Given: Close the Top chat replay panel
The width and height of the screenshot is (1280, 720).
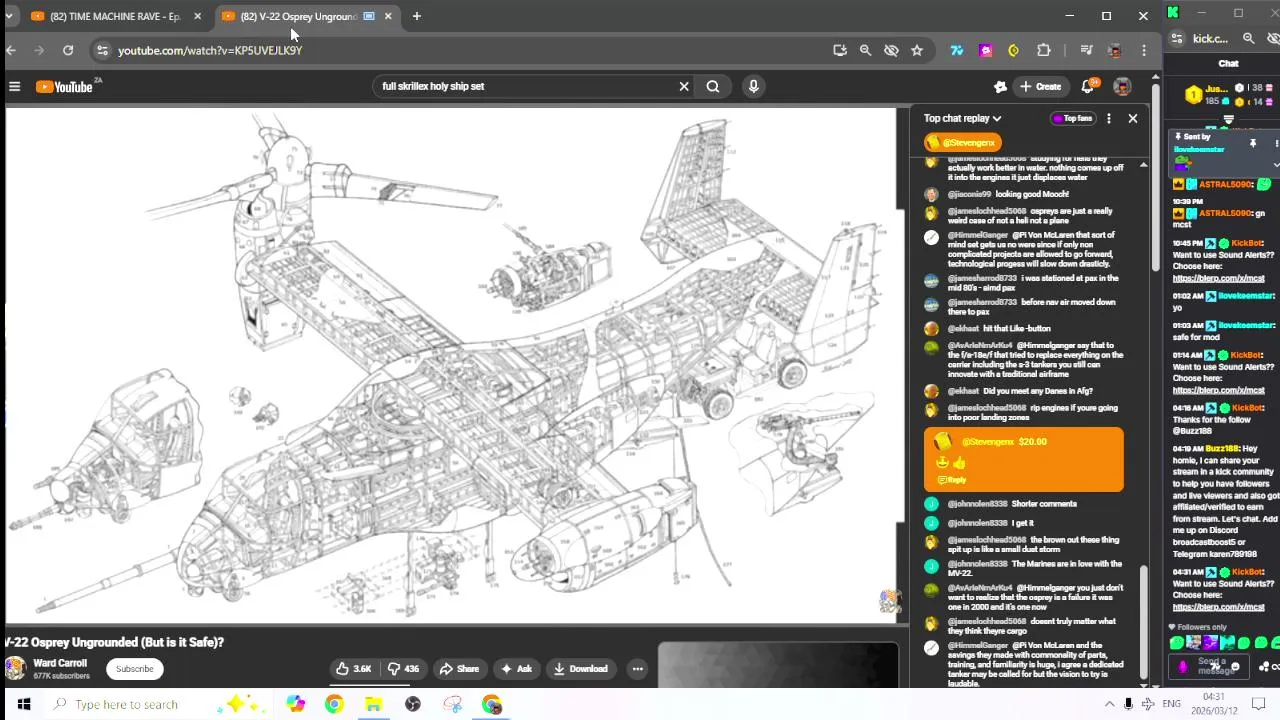Looking at the screenshot, I should (x=1133, y=119).
